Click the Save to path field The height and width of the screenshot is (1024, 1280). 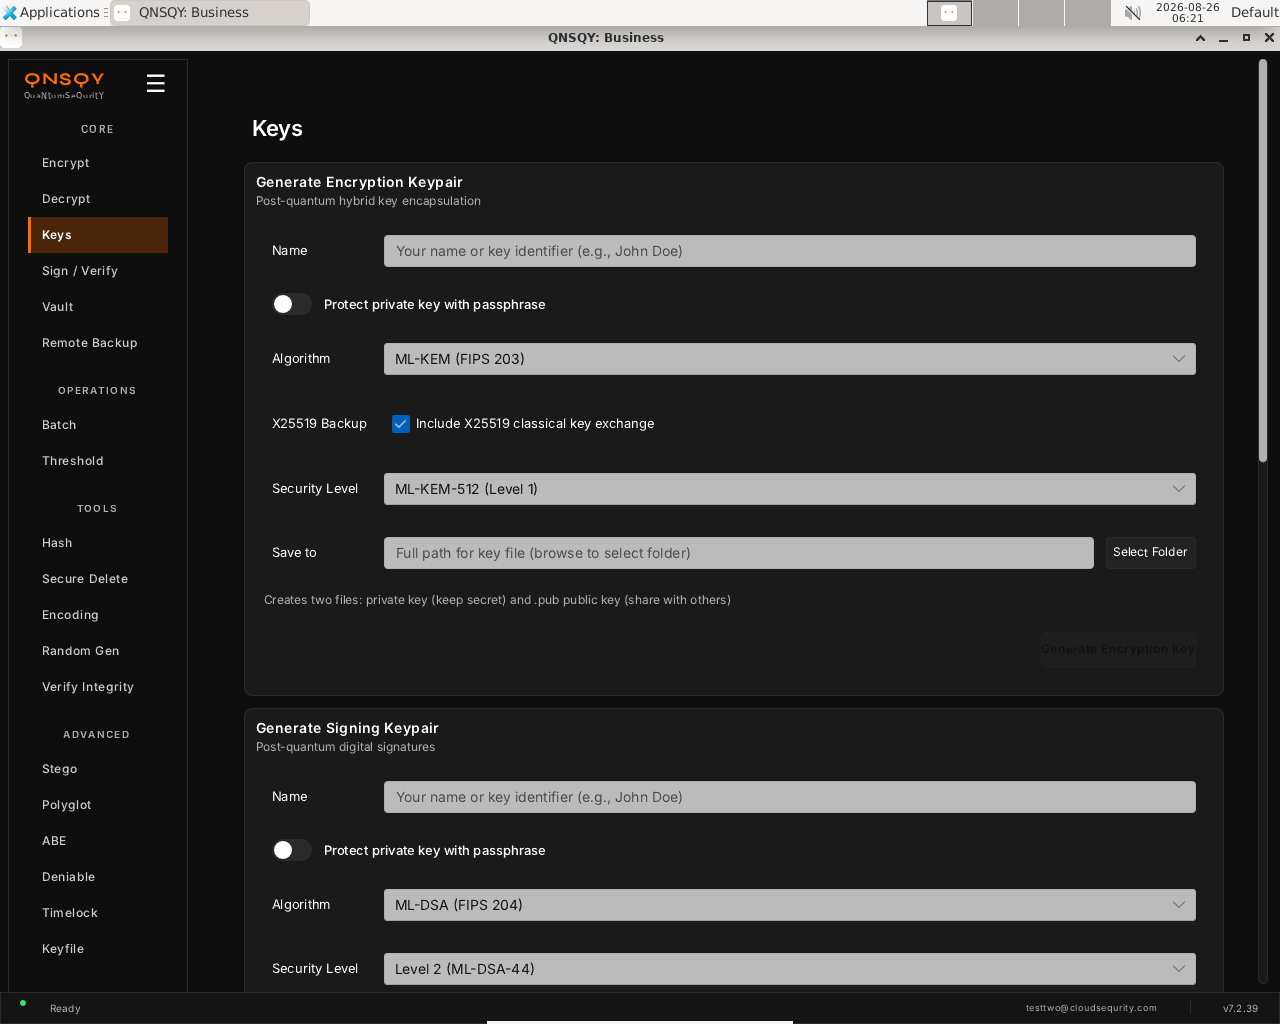click(x=738, y=553)
